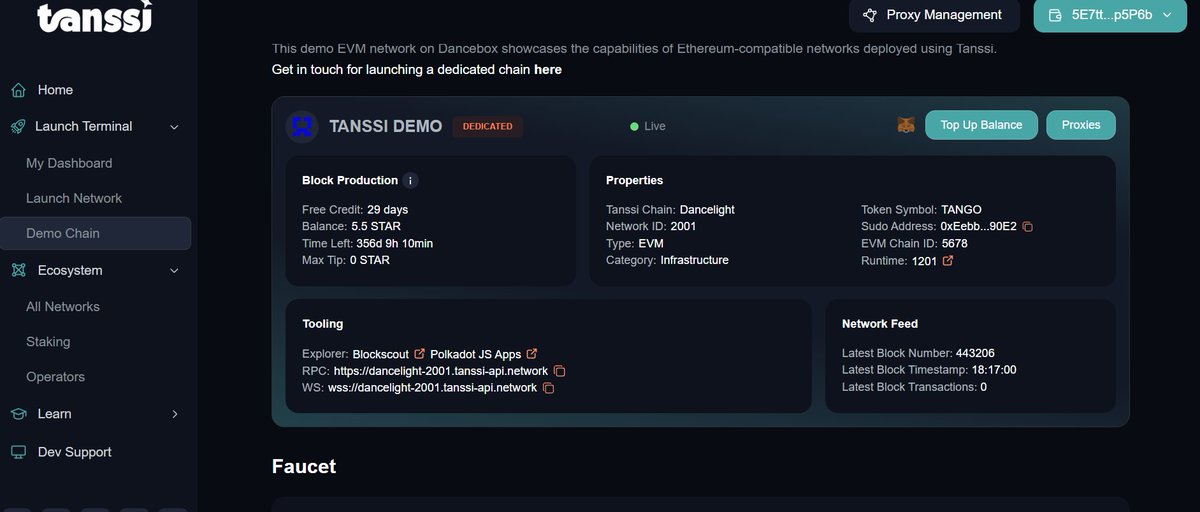The width and height of the screenshot is (1200, 512).
Task: Collapse the Launch Terminal section chevron
Action: [174, 127]
